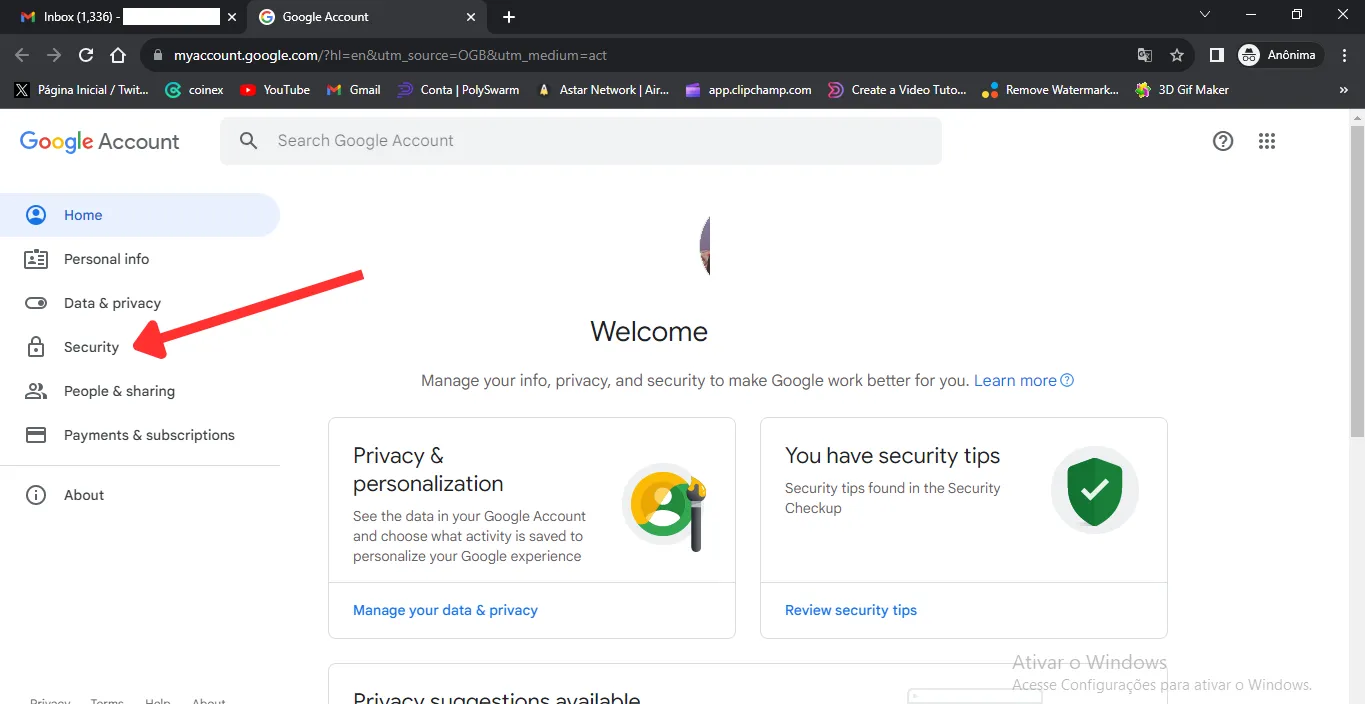Click the Personal info ID card icon
This screenshot has height=704, width=1365.
(36, 259)
